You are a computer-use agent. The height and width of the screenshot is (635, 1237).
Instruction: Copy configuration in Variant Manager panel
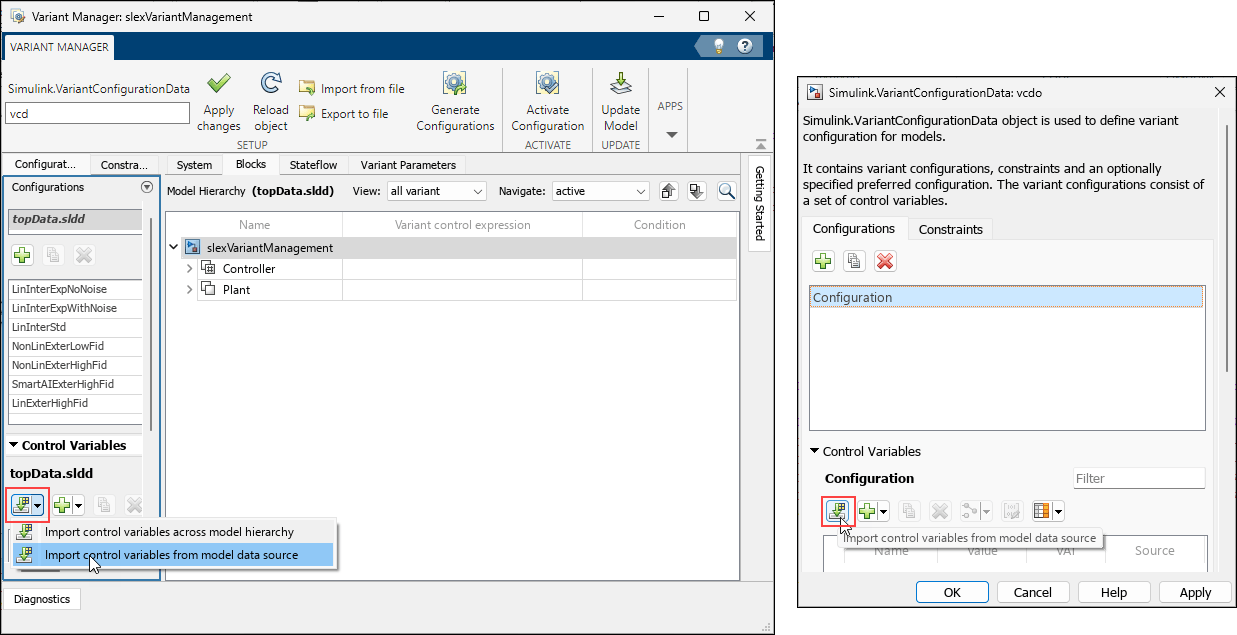pos(54,255)
